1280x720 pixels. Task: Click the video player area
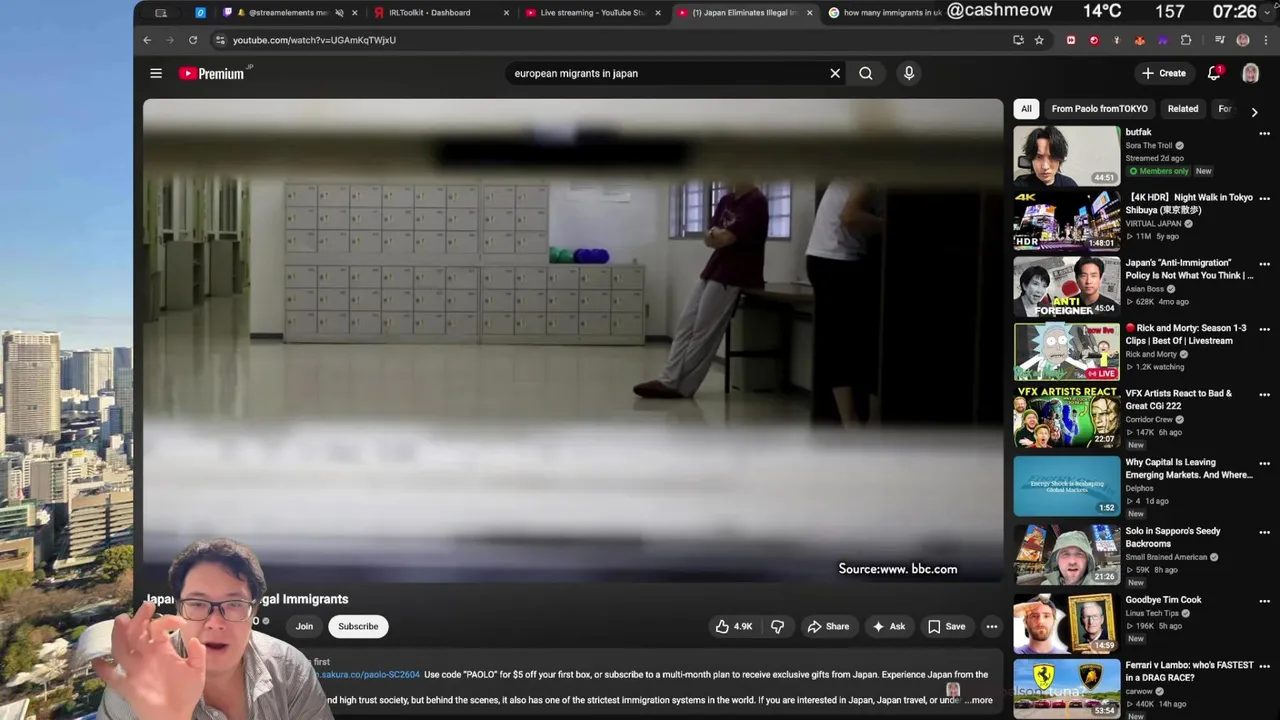[573, 340]
